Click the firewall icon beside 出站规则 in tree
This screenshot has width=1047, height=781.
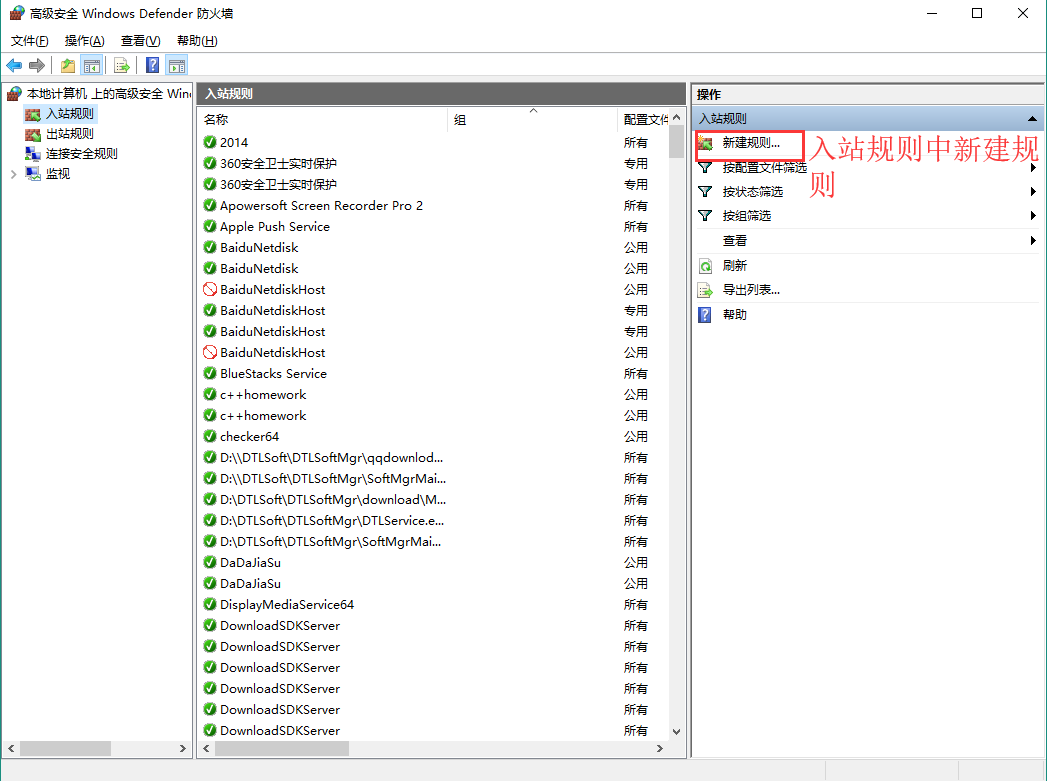[x=33, y=134]
